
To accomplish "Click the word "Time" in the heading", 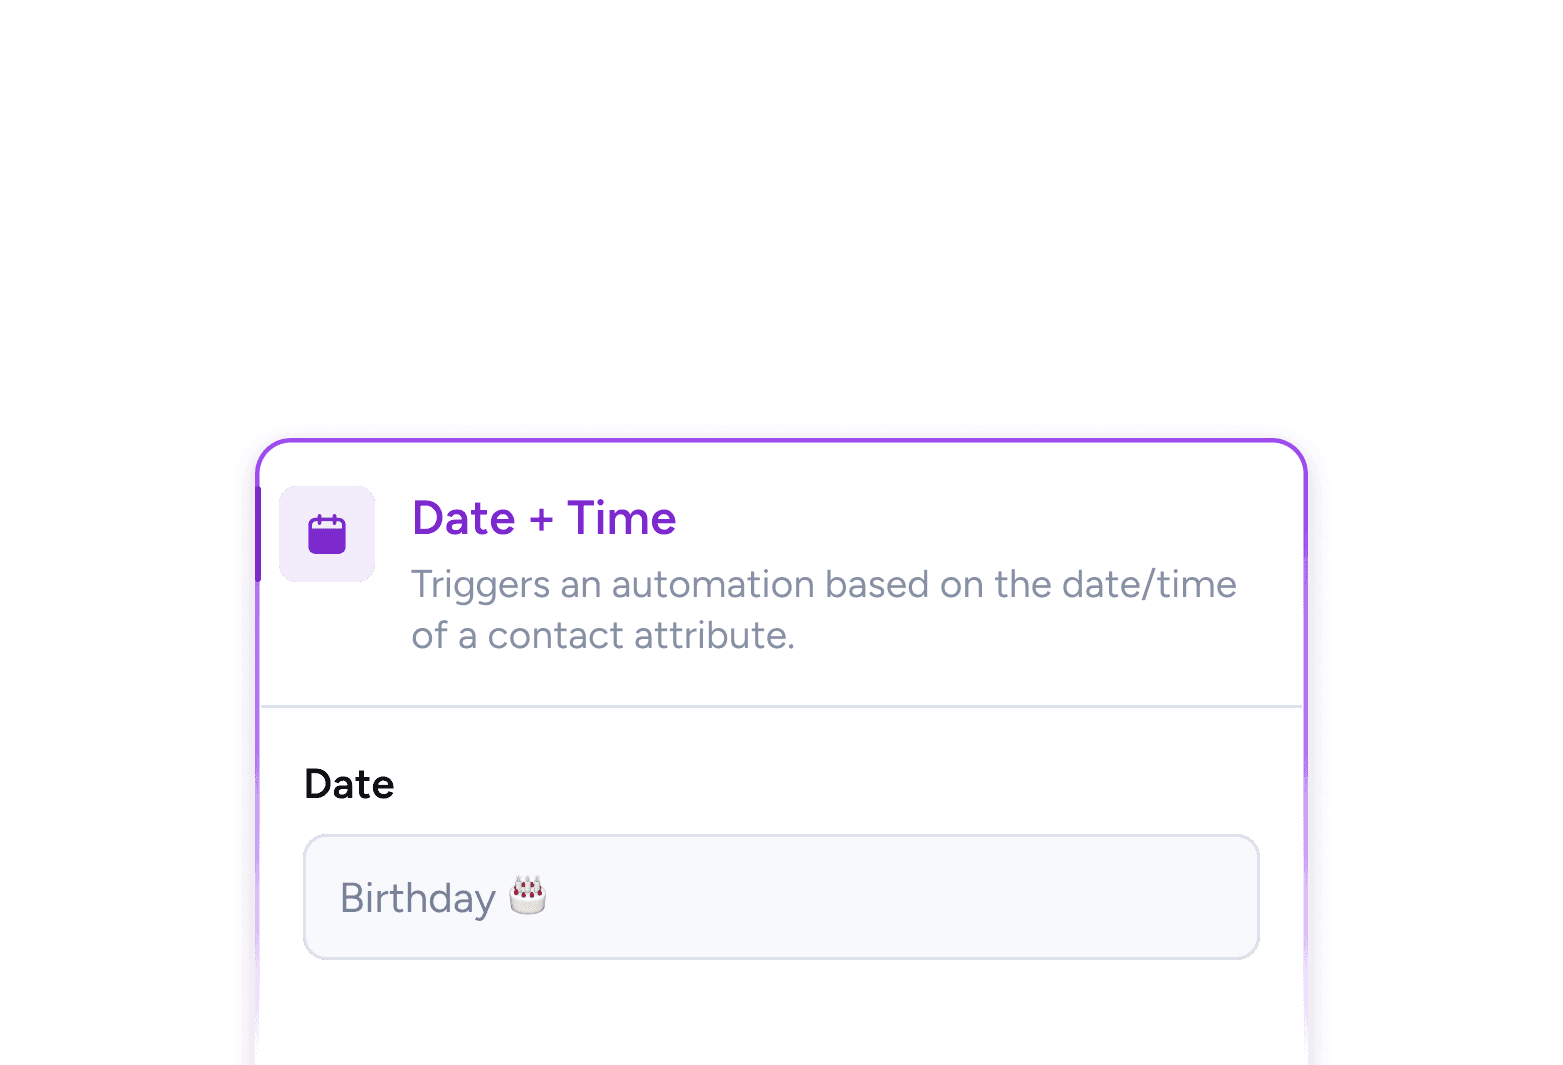I will pyautogui.click(x=622, y=518).
